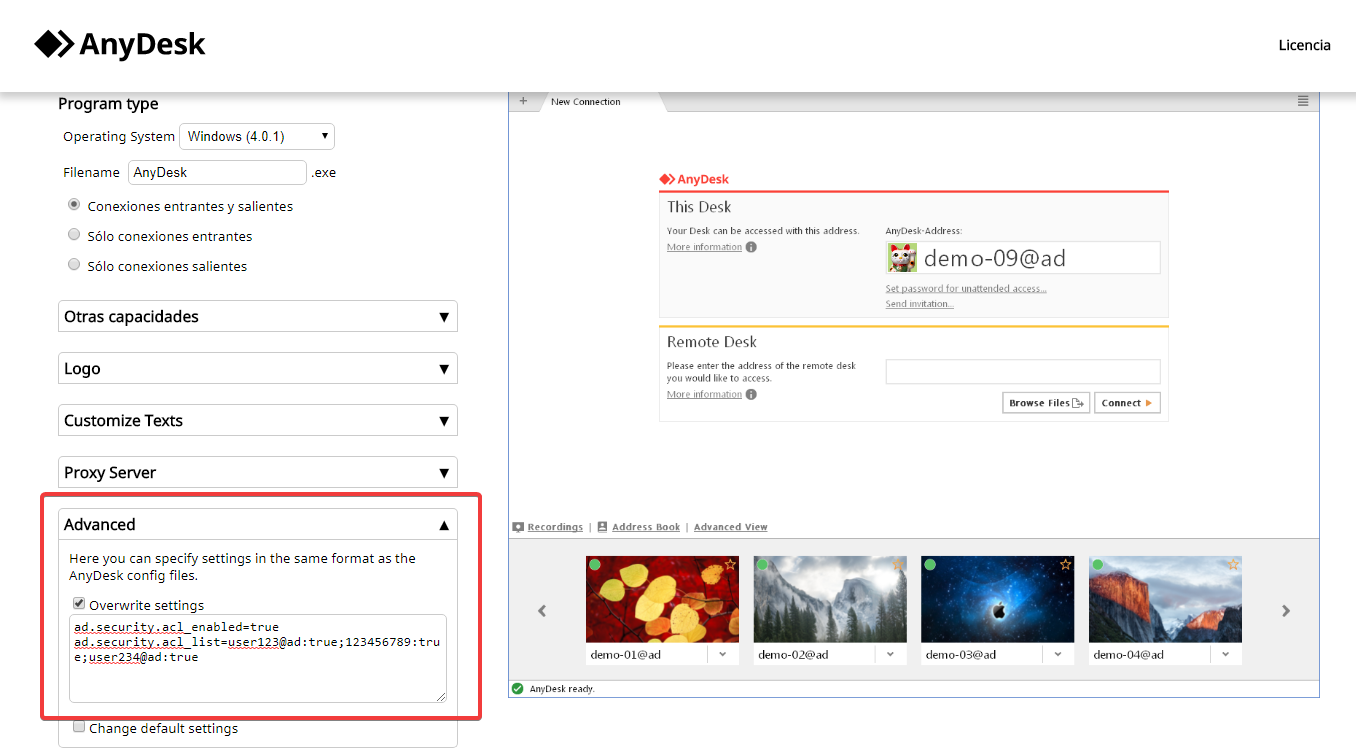The width and height of the screenshot is (1356, 753).
Task: Open dropdown arrow for demo-04@ad
Action: tap(1226, 654)
